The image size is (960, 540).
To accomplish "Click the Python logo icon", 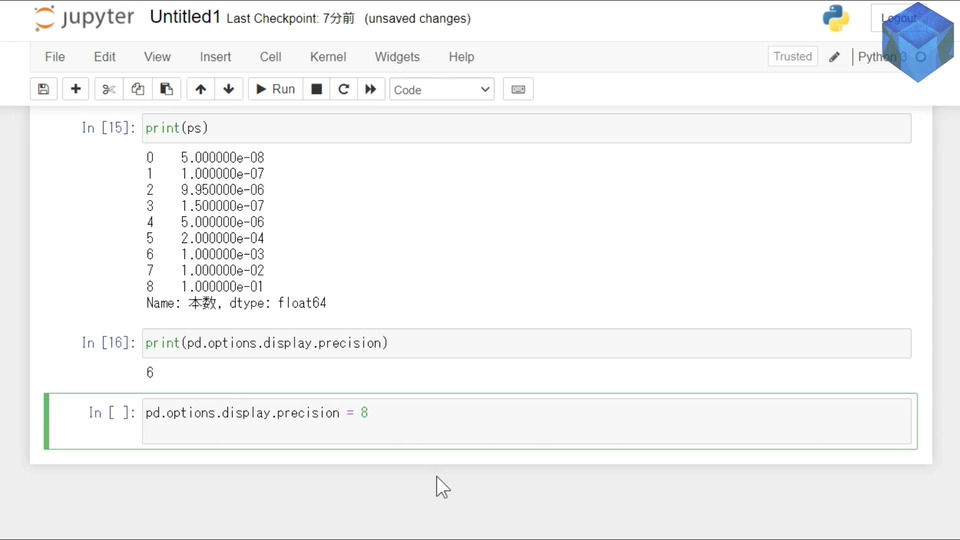I will coord(836,18).
